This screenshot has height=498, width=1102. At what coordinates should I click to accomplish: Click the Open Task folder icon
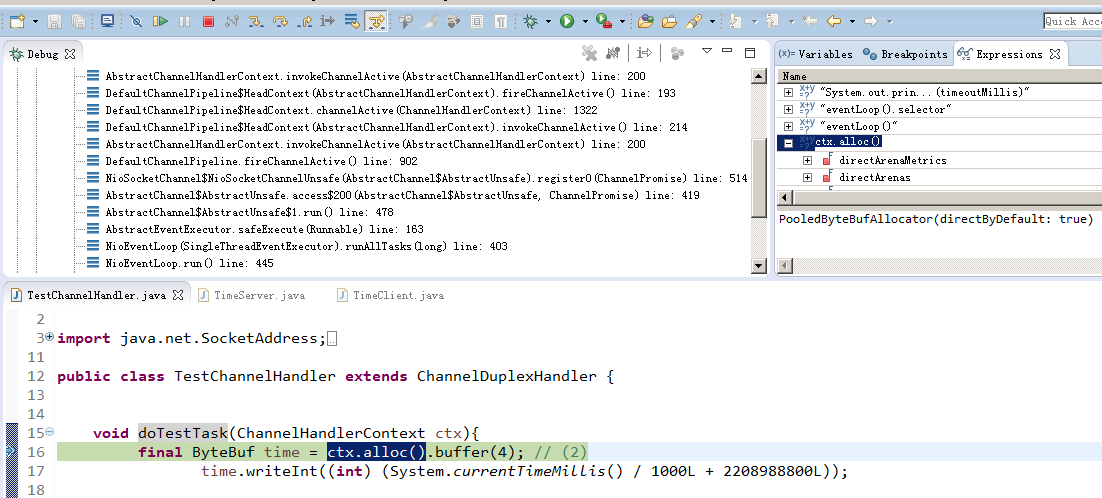coord(669,22)
